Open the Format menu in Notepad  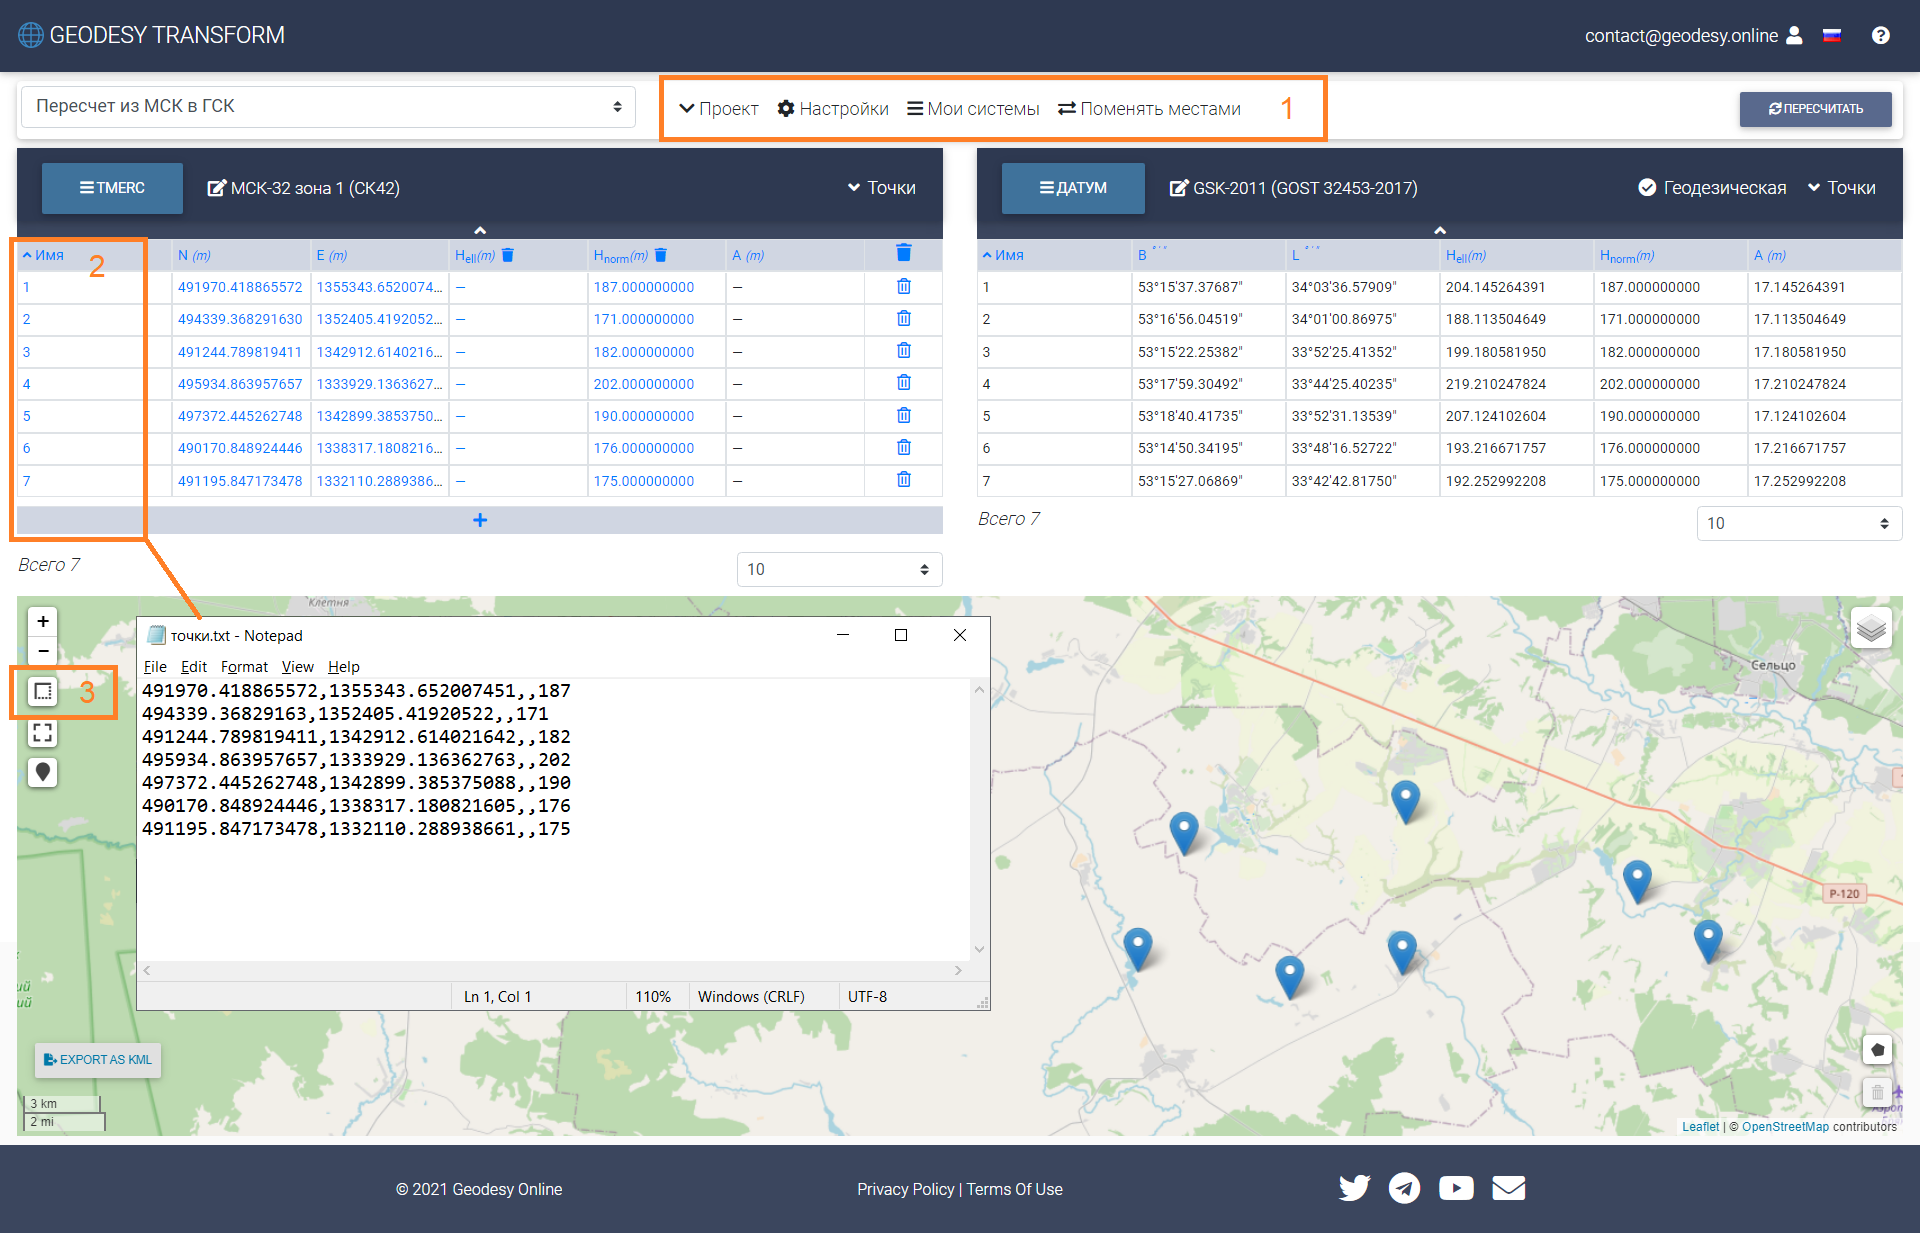(x=244, y=667)
